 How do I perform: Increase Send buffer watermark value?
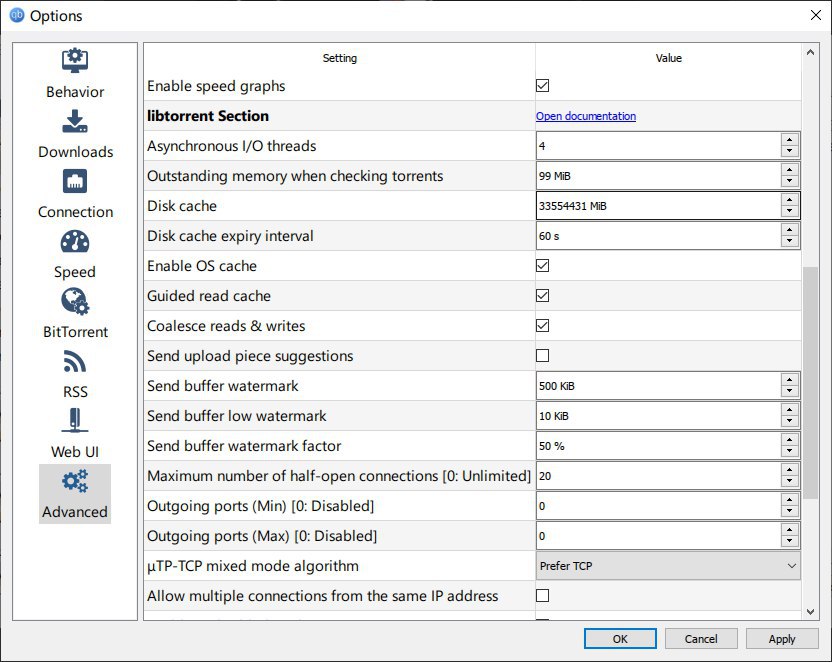coord(790,380)
